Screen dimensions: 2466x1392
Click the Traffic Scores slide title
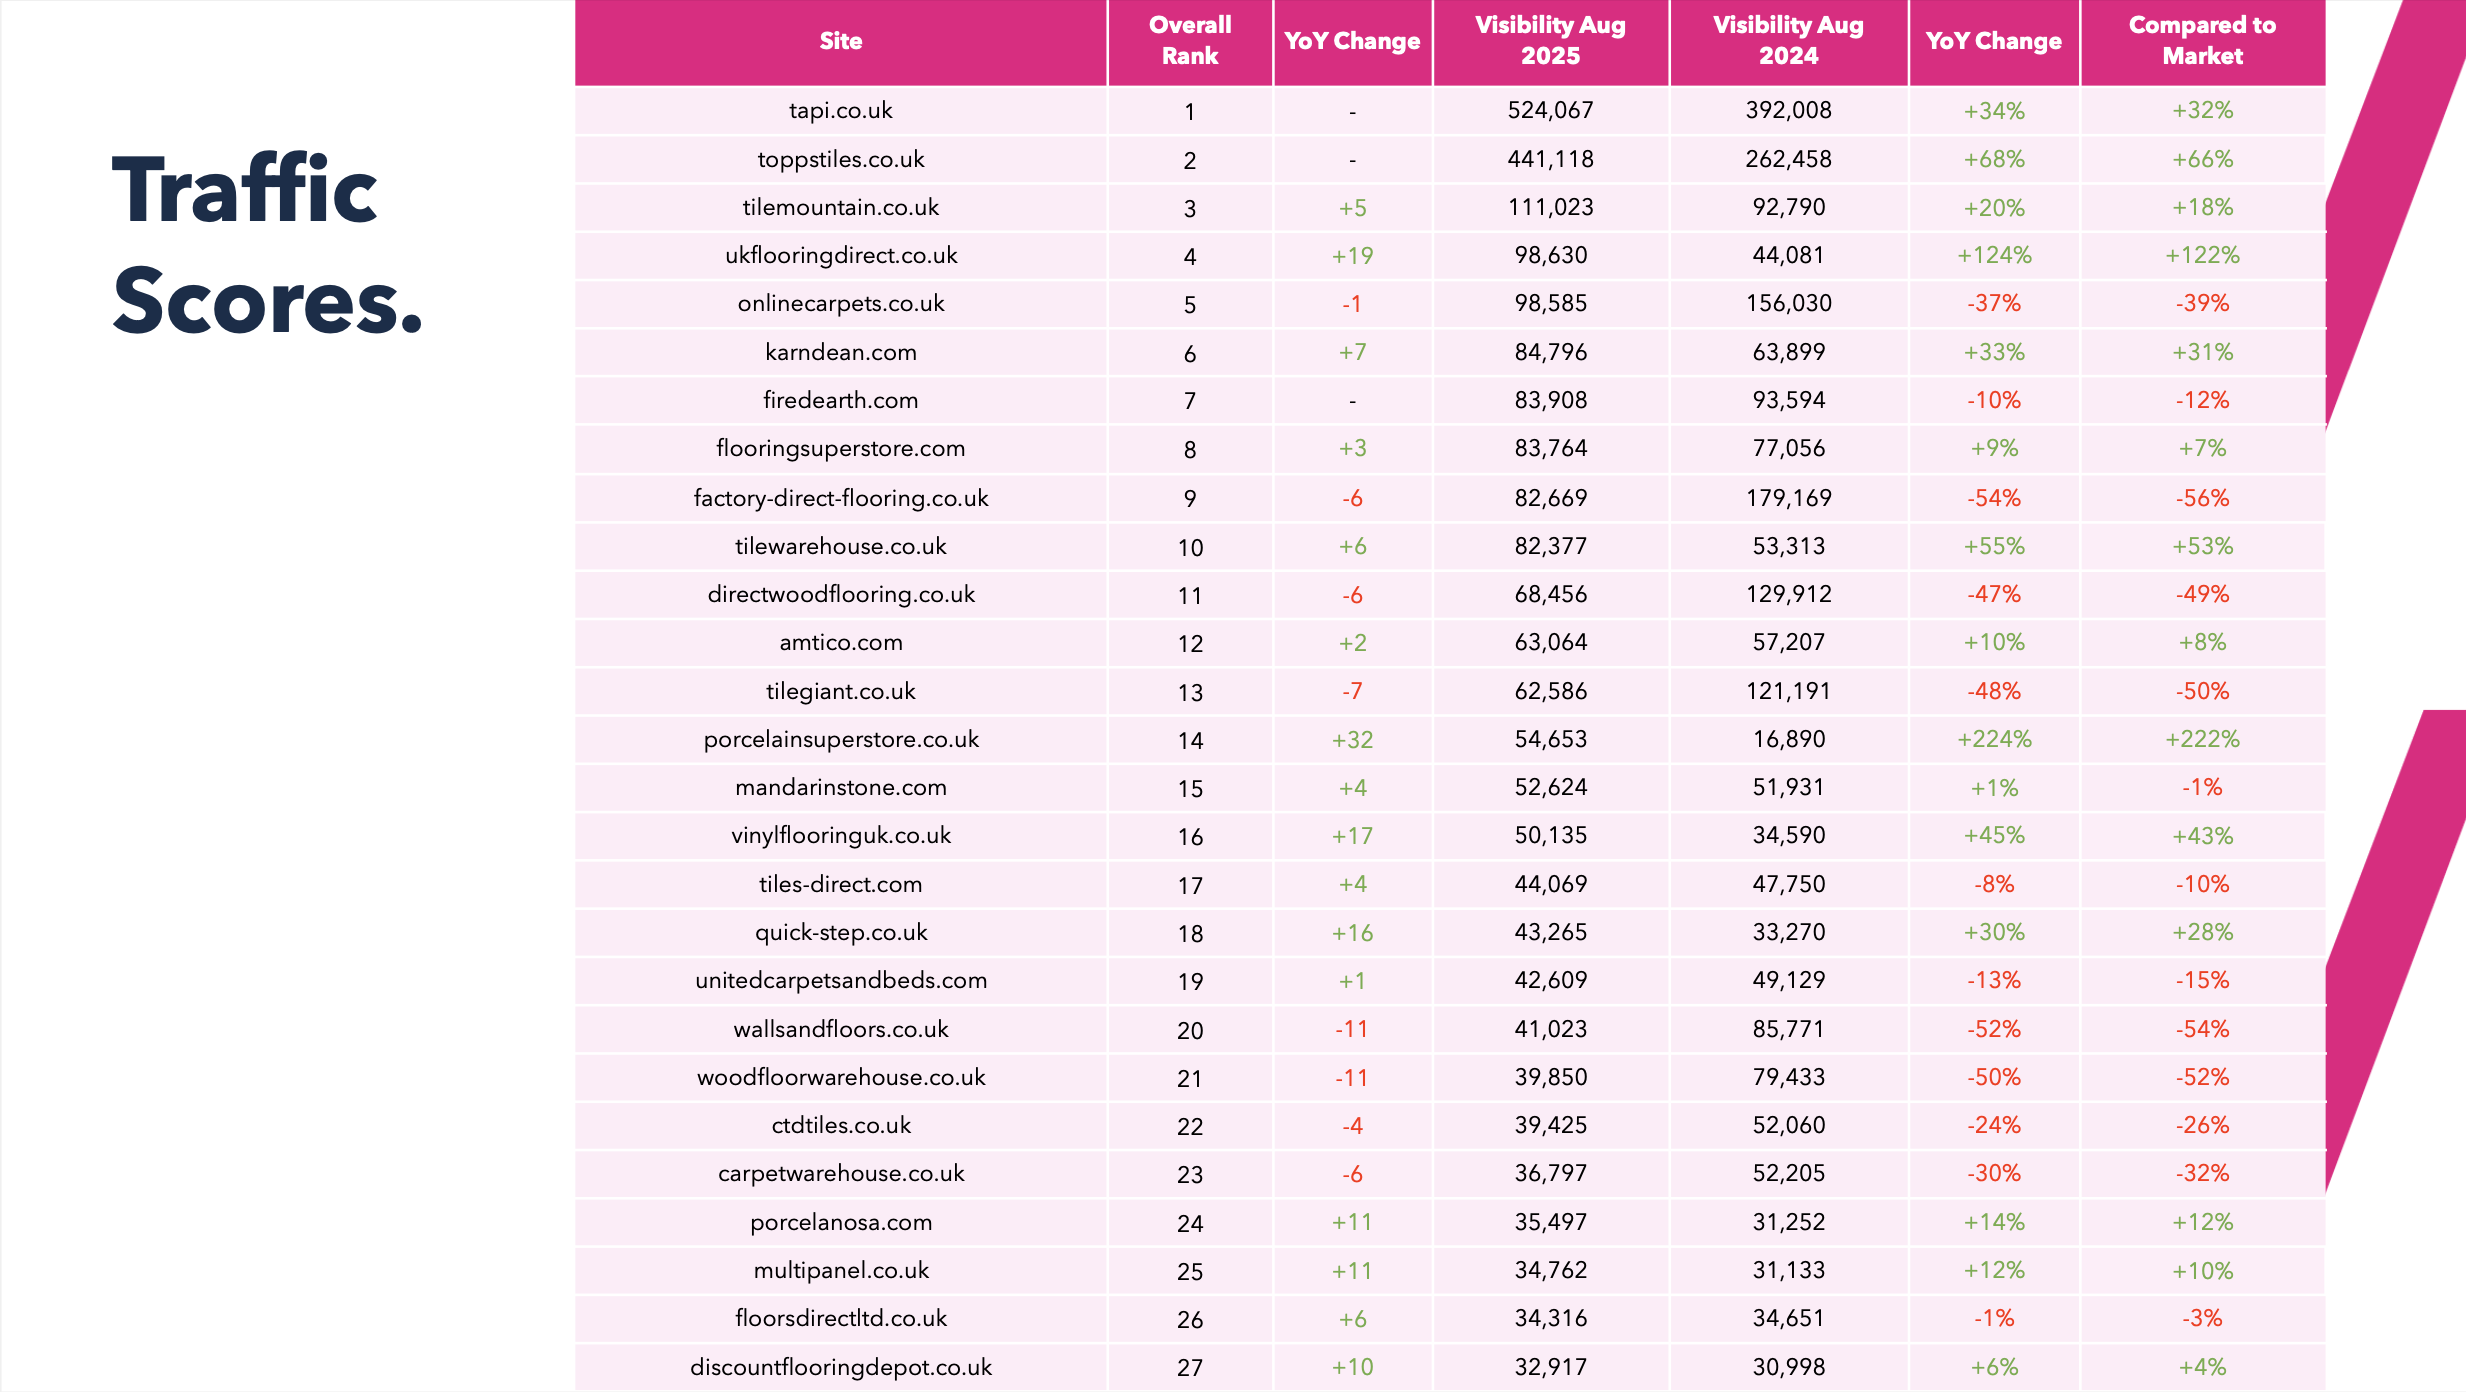[267, 245]
